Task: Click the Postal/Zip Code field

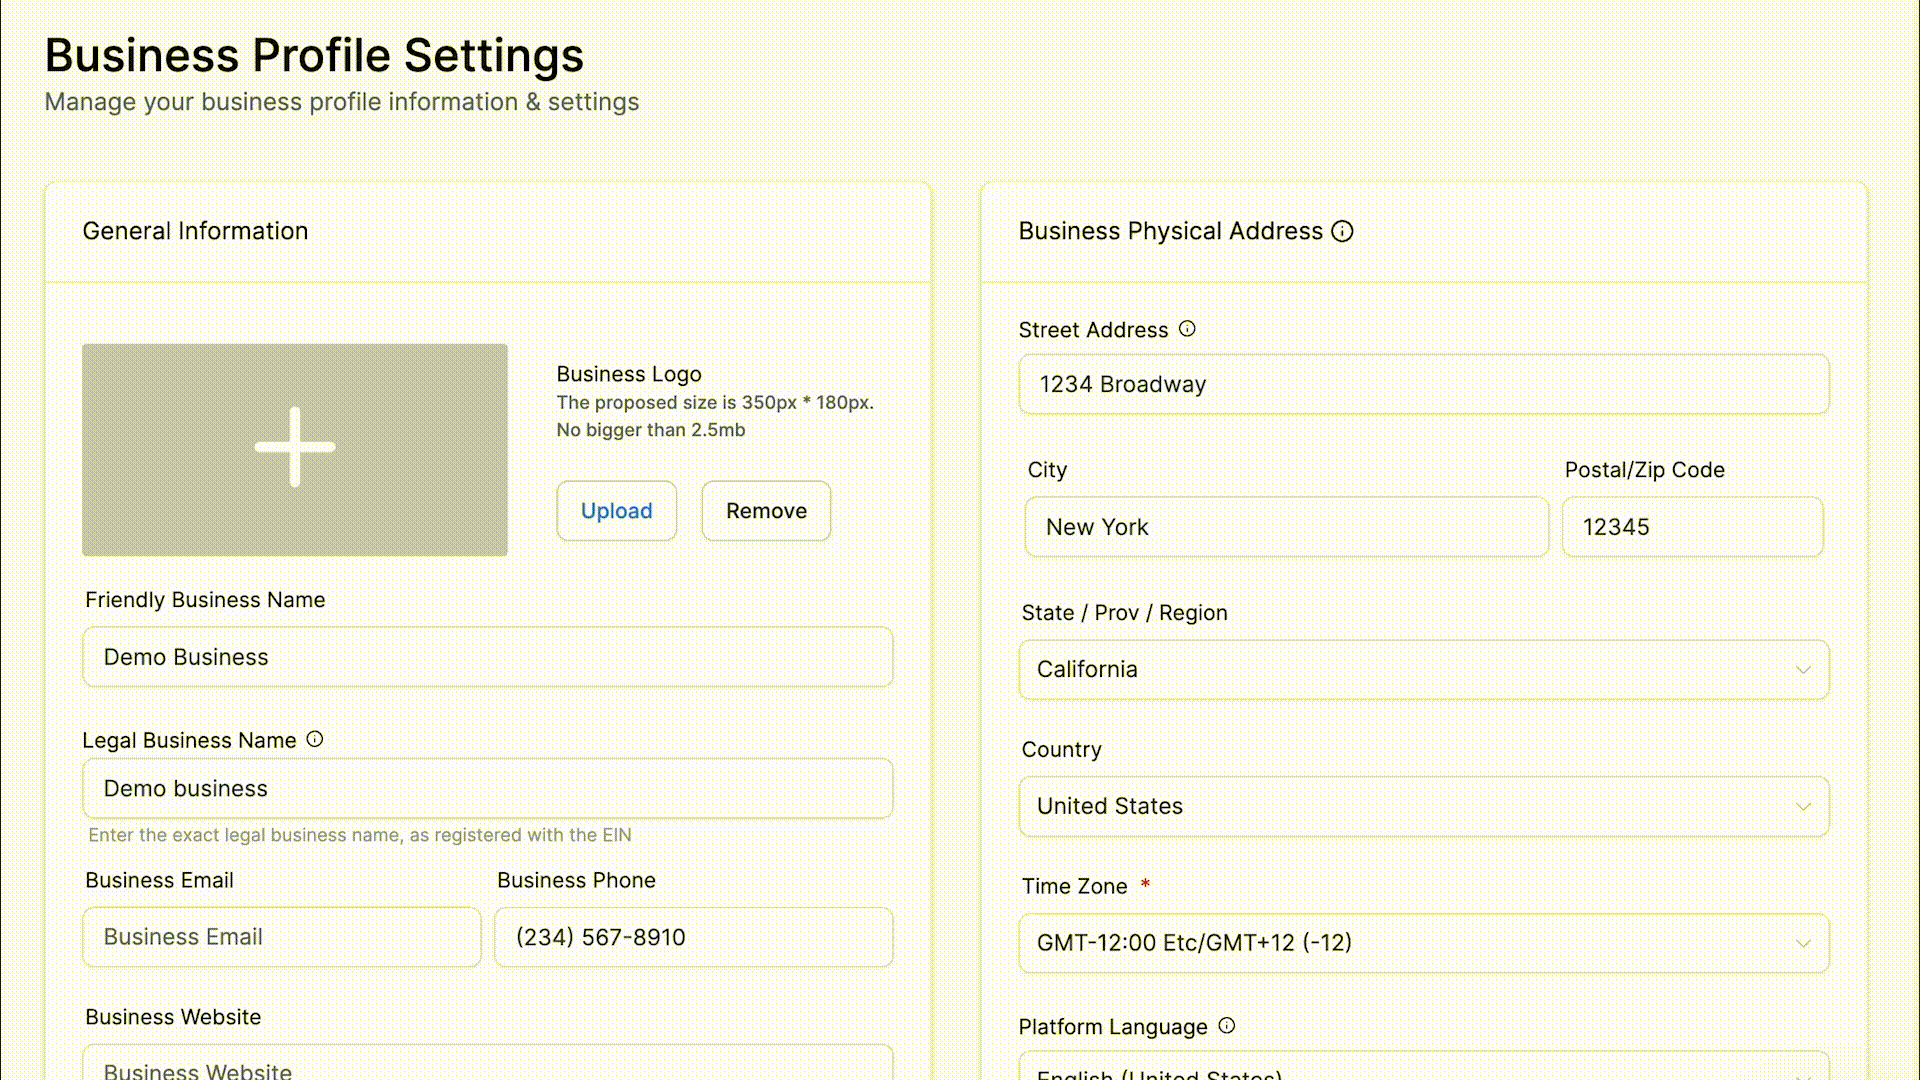Action: [1692, 527]
